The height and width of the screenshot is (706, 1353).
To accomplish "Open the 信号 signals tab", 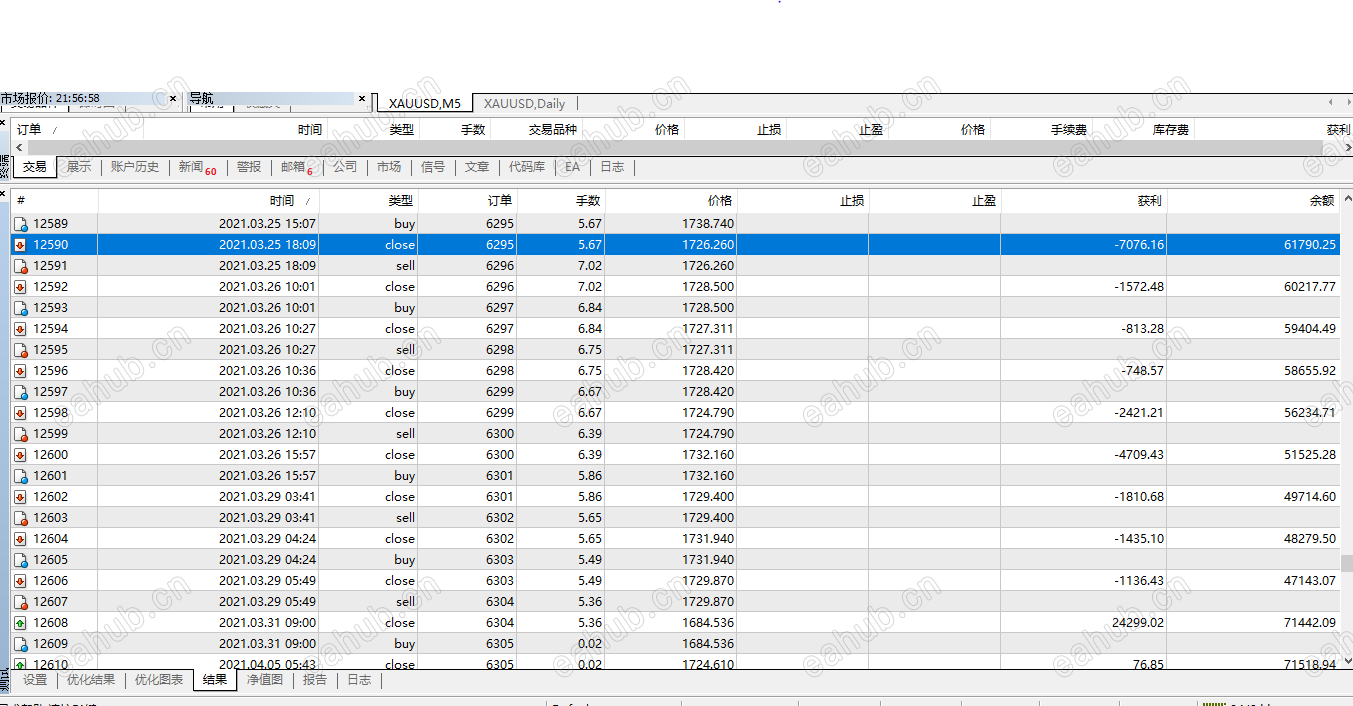I will pyautogui.click(x=433, y=167).
